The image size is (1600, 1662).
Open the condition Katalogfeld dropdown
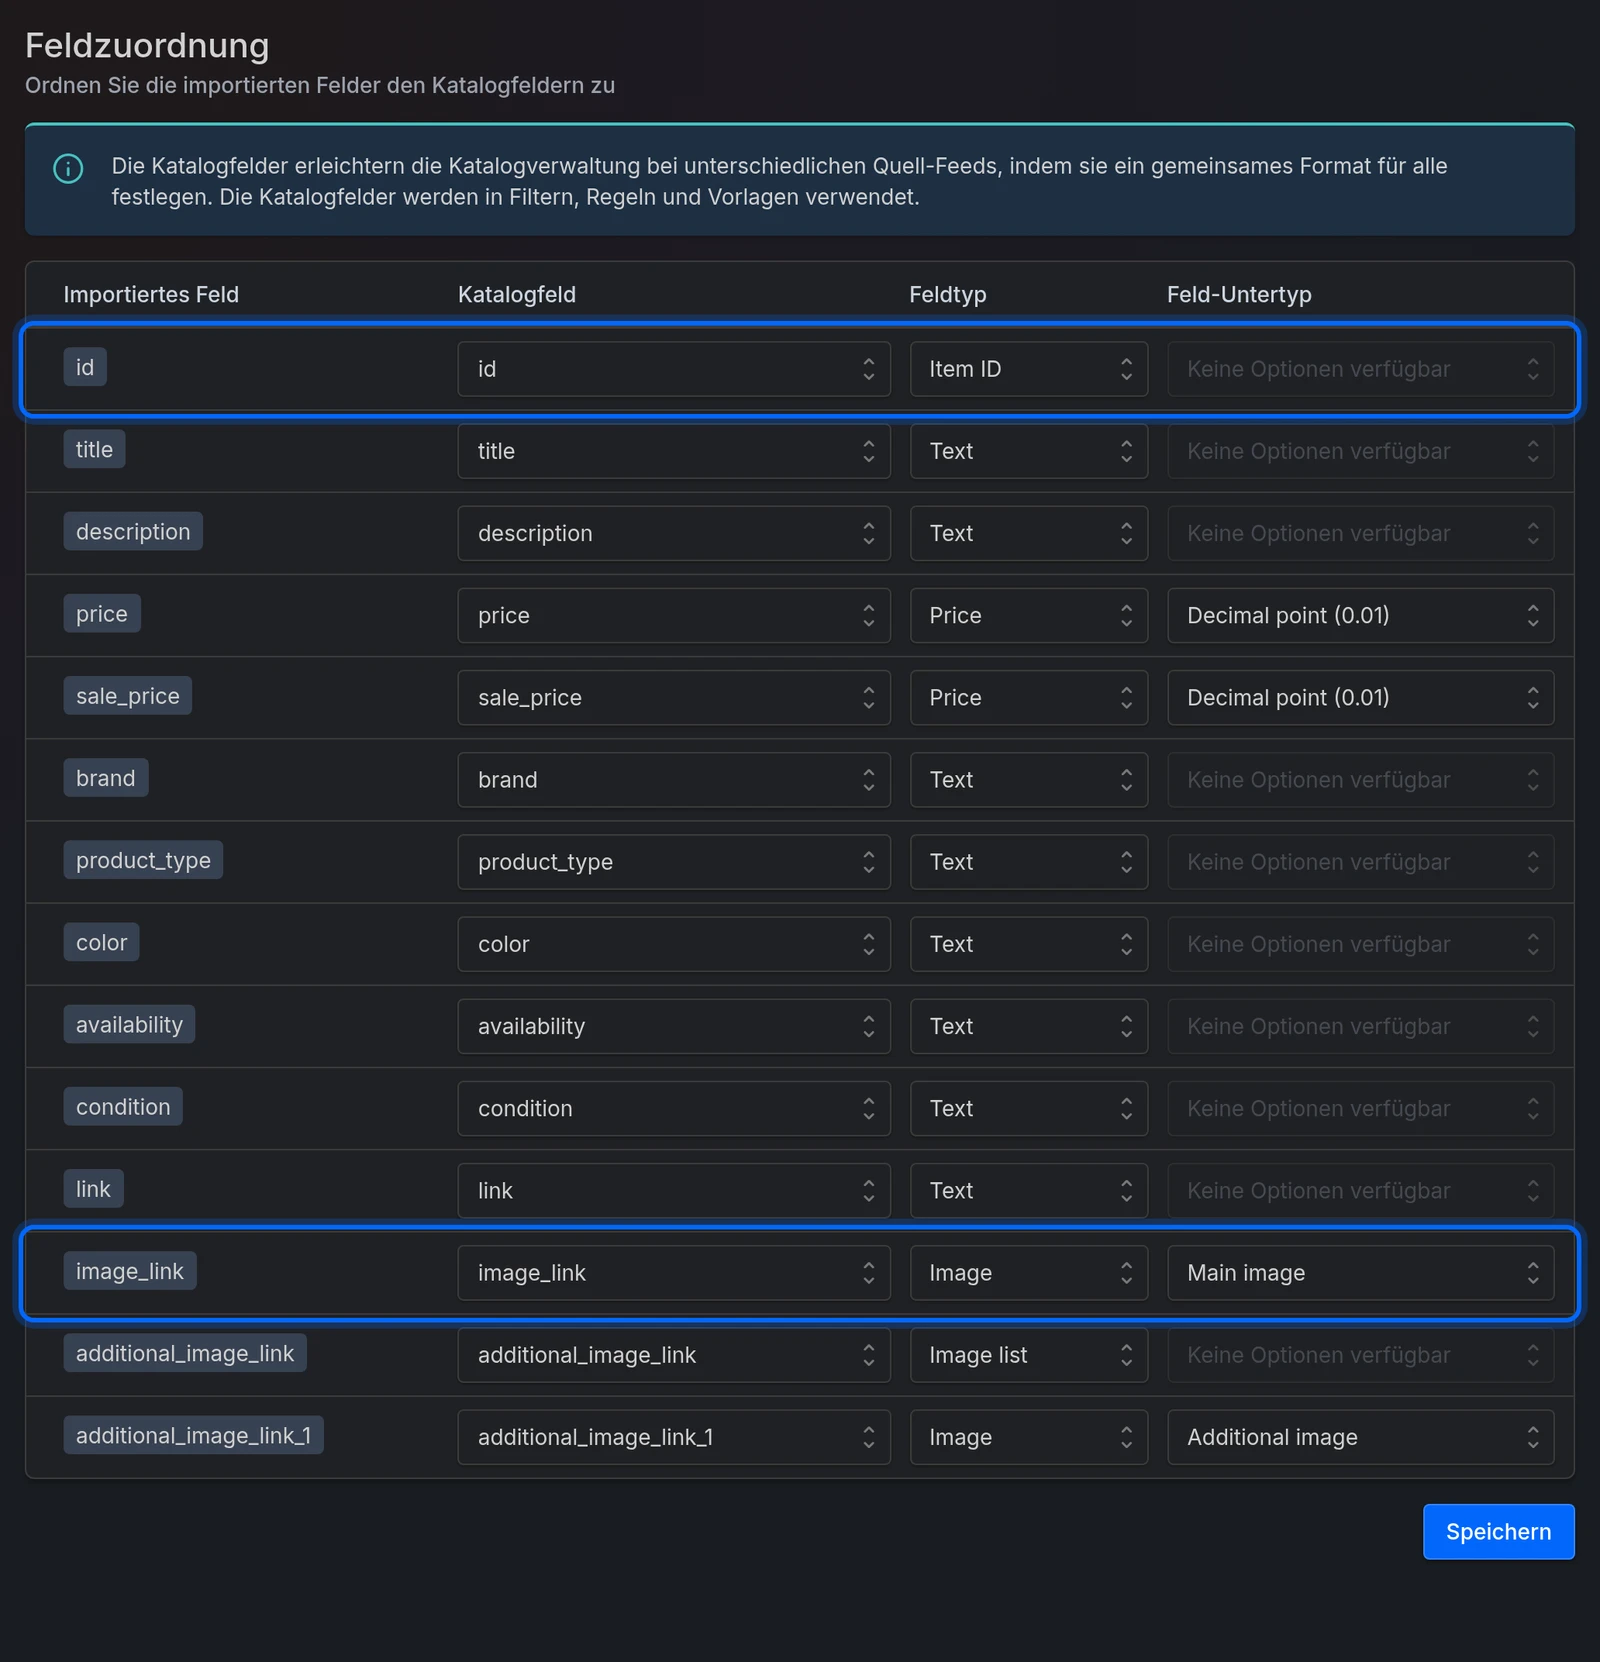click(x=674, y=1107)
